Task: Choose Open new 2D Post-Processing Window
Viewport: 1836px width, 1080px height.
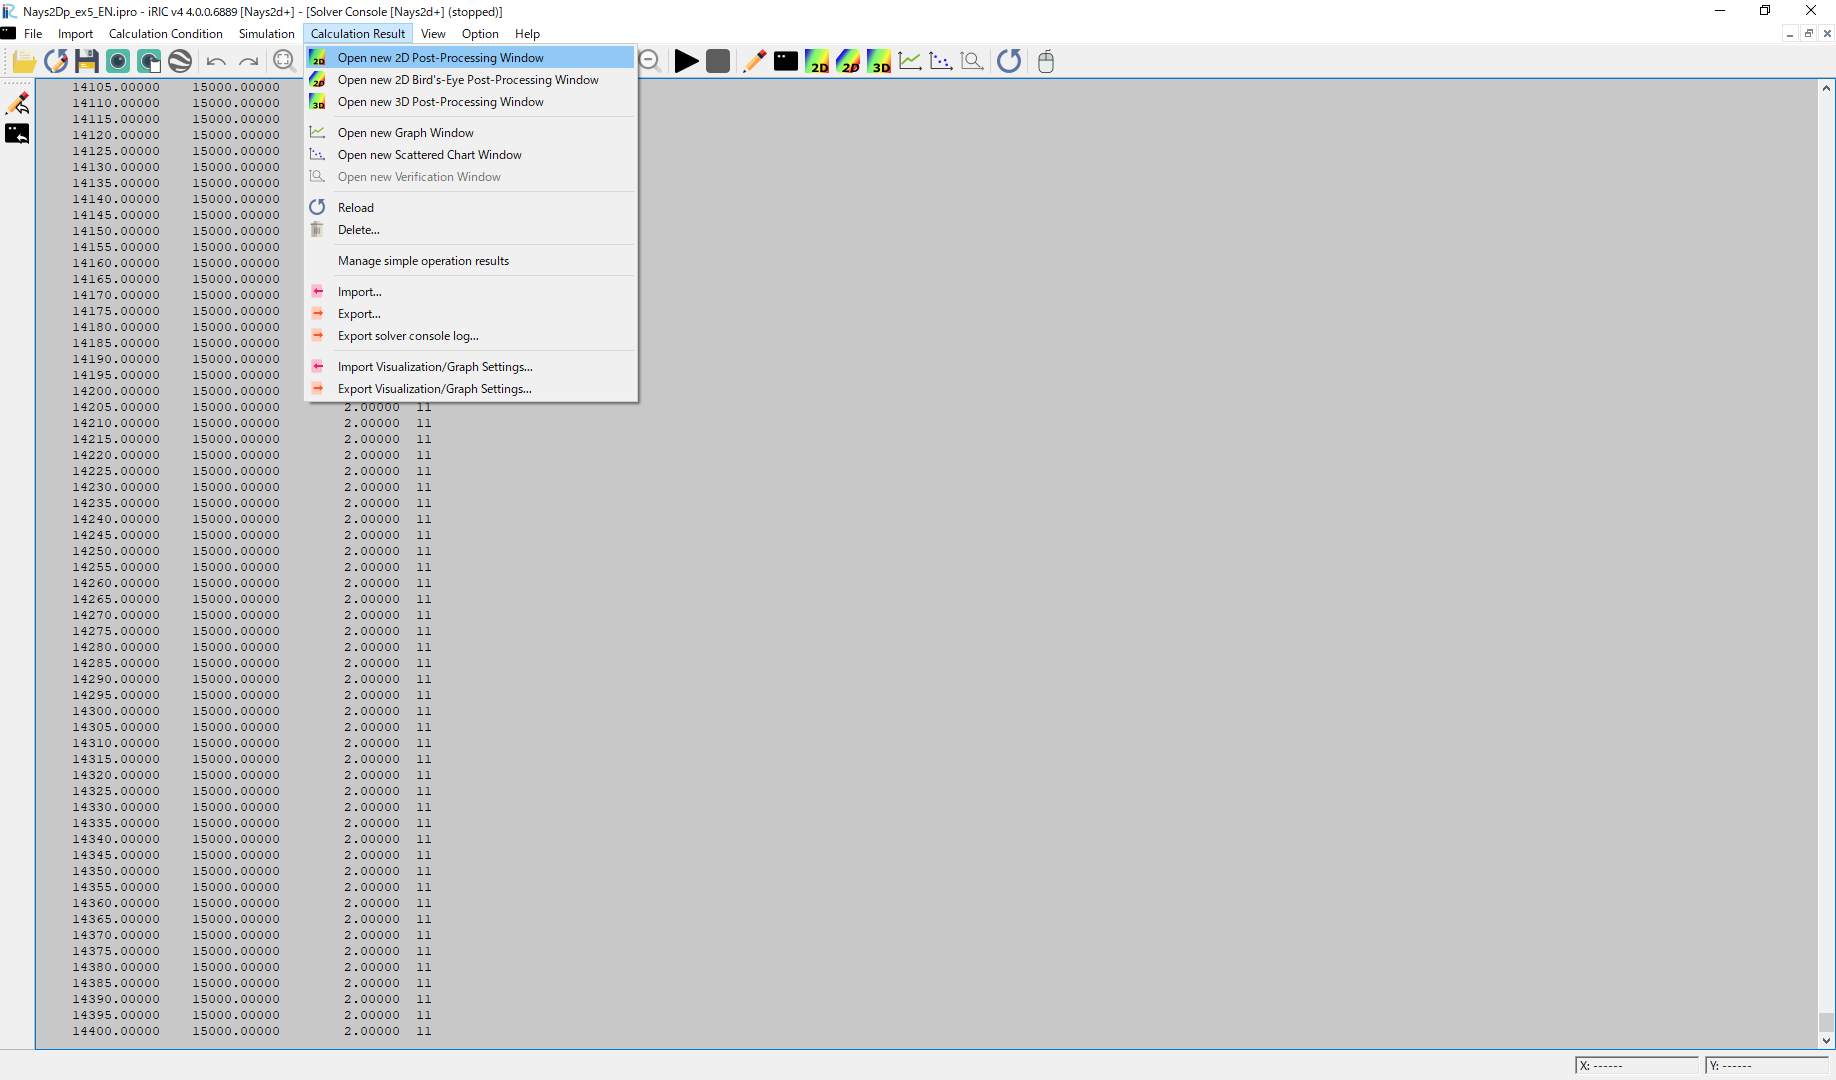Action: pos(470,58)
